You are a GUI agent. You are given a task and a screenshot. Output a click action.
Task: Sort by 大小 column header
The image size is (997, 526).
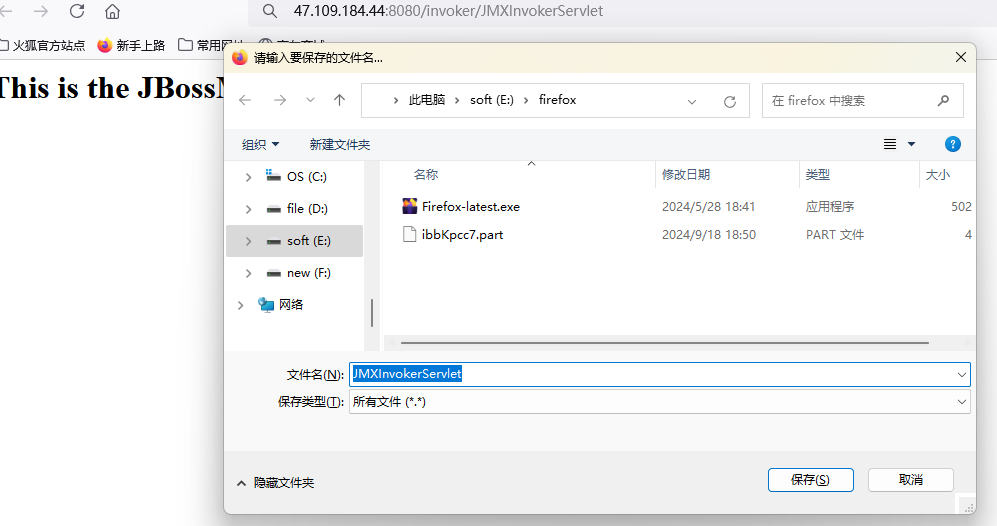[x=937, y=174]
